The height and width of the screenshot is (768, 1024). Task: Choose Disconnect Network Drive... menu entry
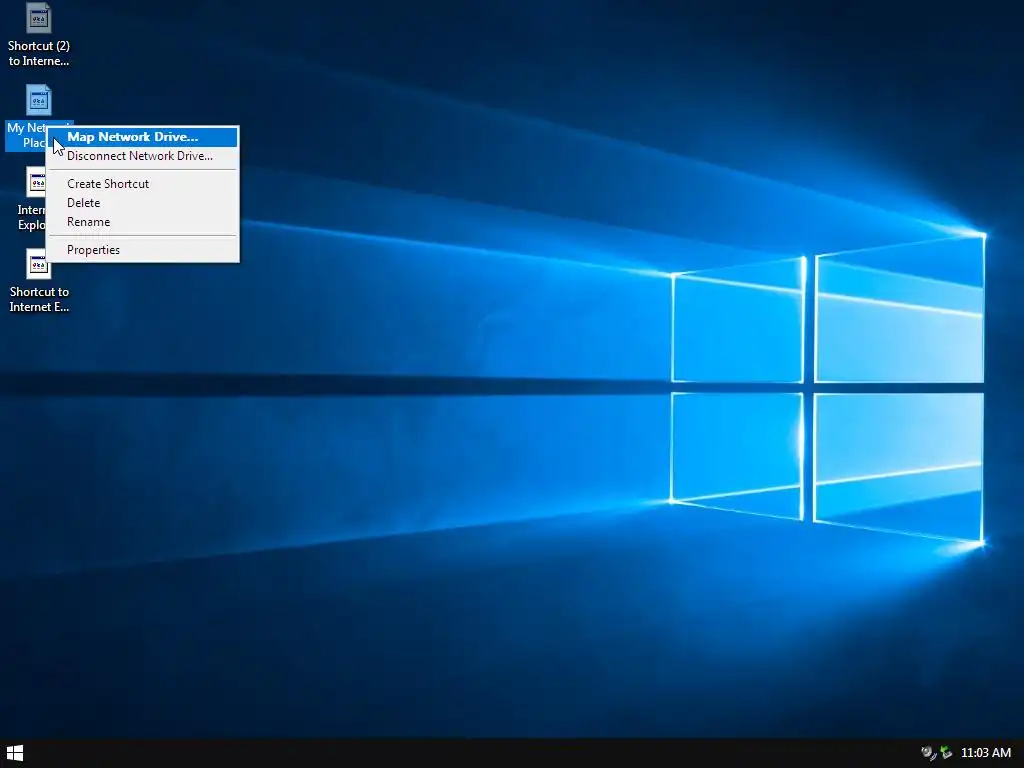tap(142, 156)
